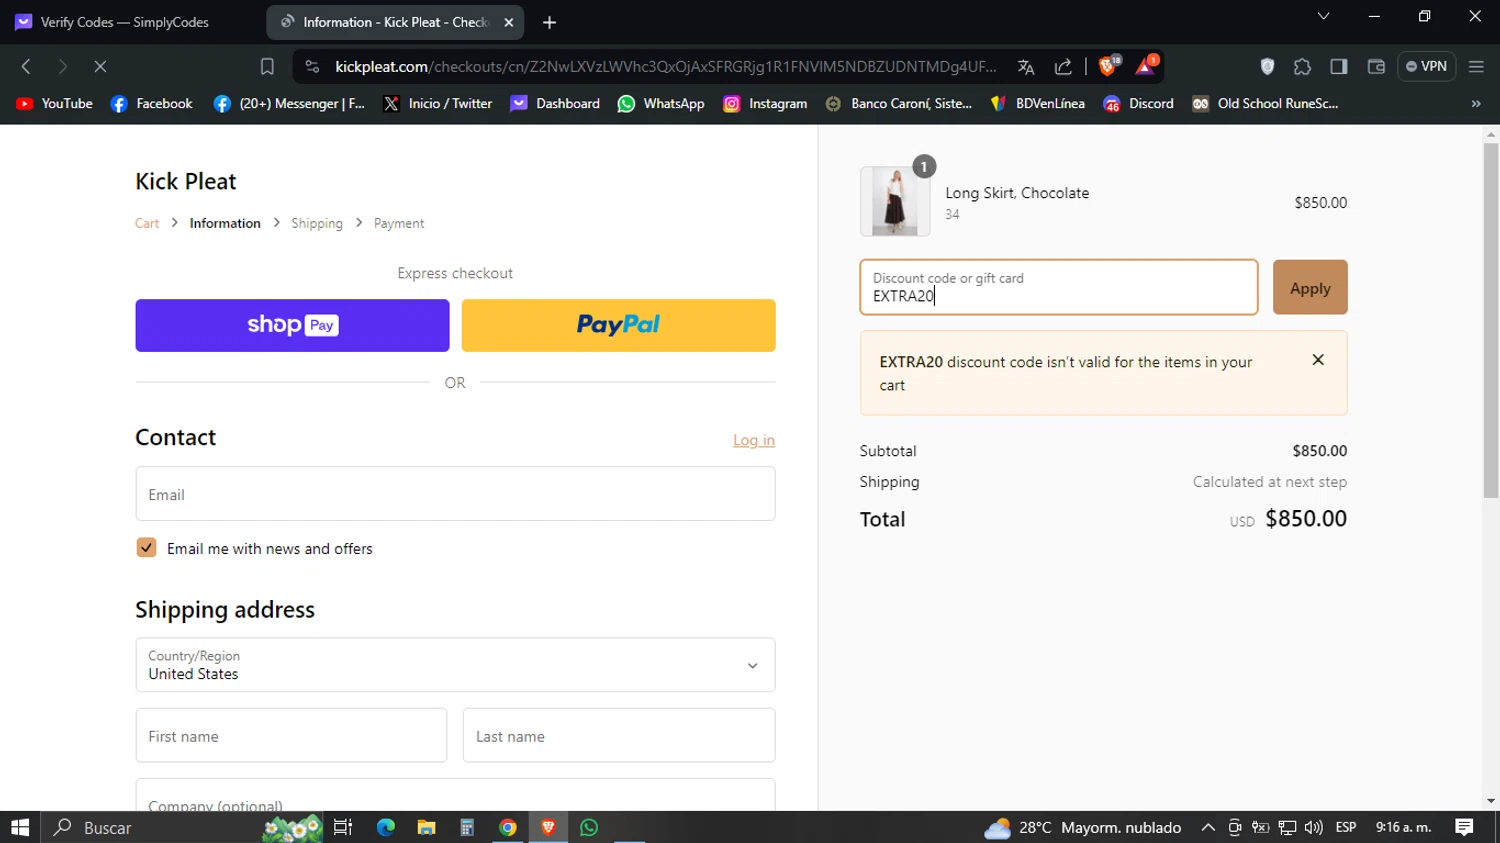The width and height of the screenshot is (1500, 843).
Task: Focus the Last name field
Action: click(619, 736)
